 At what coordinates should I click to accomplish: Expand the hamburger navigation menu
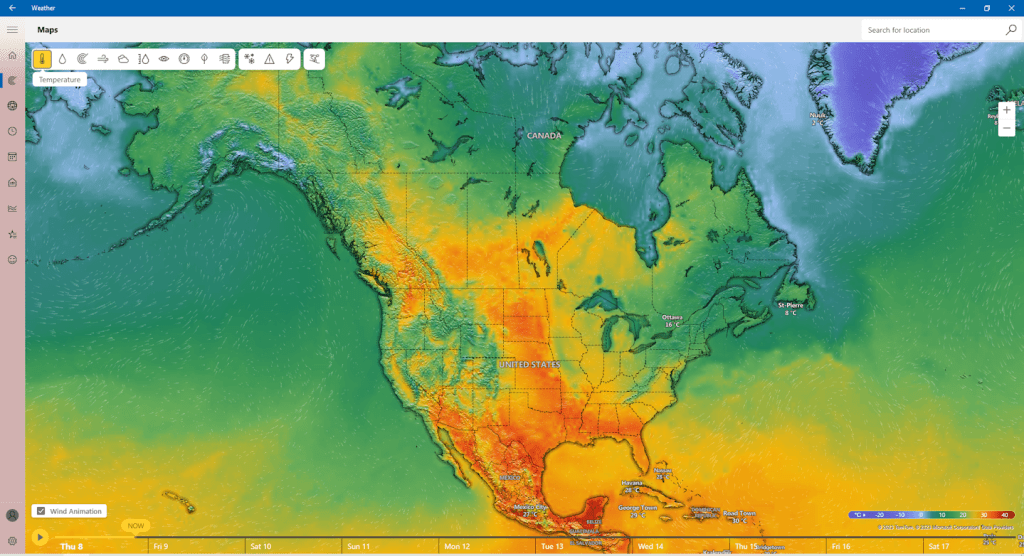coord(12,30)
